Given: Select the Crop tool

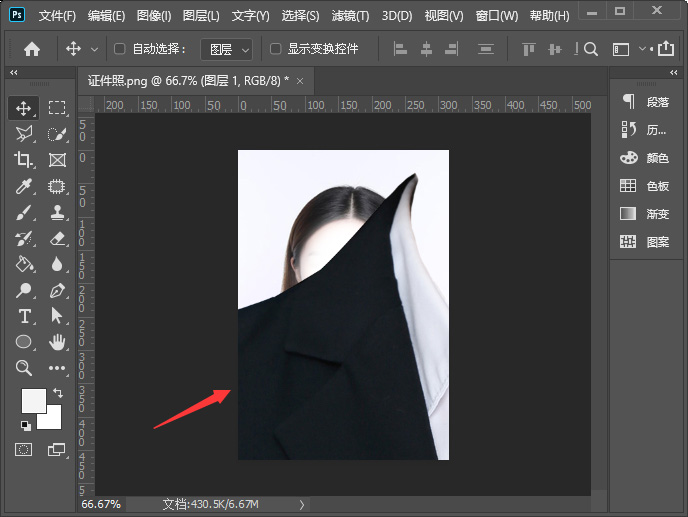Looking at the screenshot, I should tap(25, 160).
